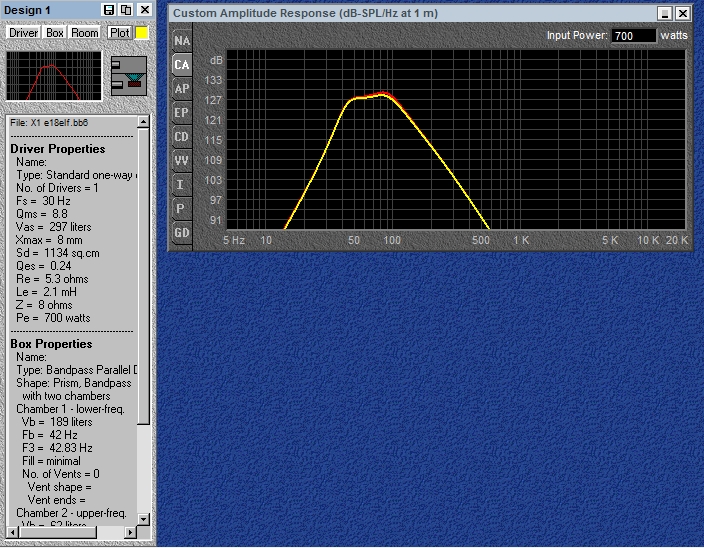Click the 'Qms = 8.8' value
Image resolution: width=704 pixels, height=548 pixels.
(x=42, y=214)
